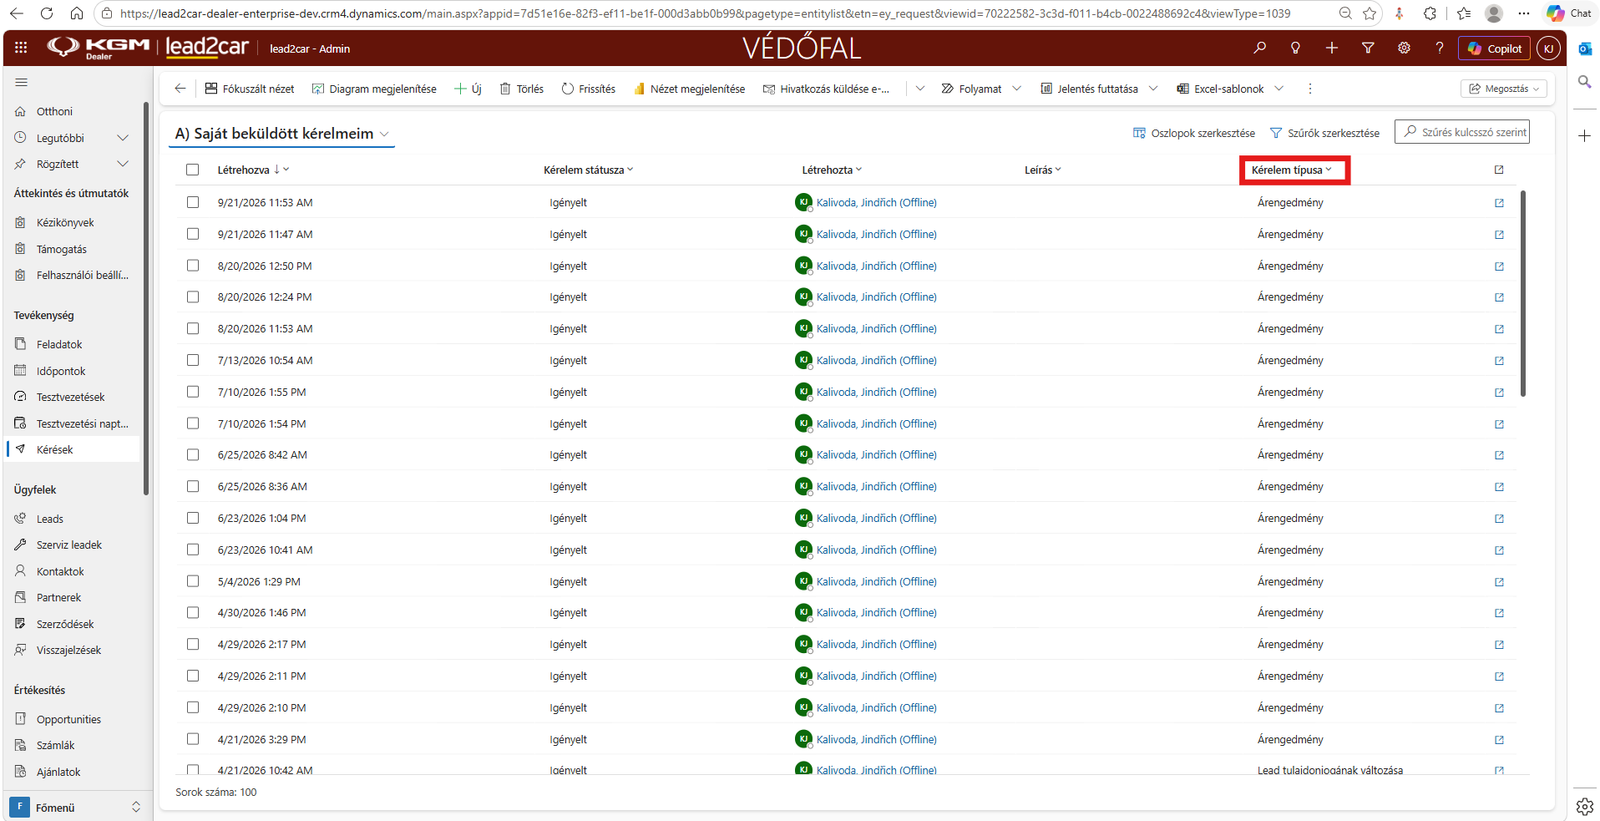
Task: Open Oszlopok szerkesztése
Action: pyautogui.click(x=1194, y=133)
